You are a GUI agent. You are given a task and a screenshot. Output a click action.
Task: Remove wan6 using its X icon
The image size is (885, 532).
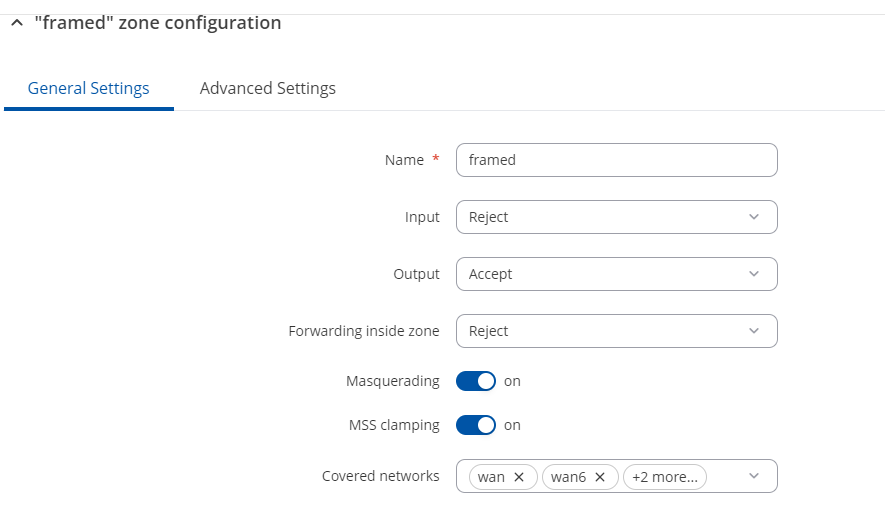600,477
